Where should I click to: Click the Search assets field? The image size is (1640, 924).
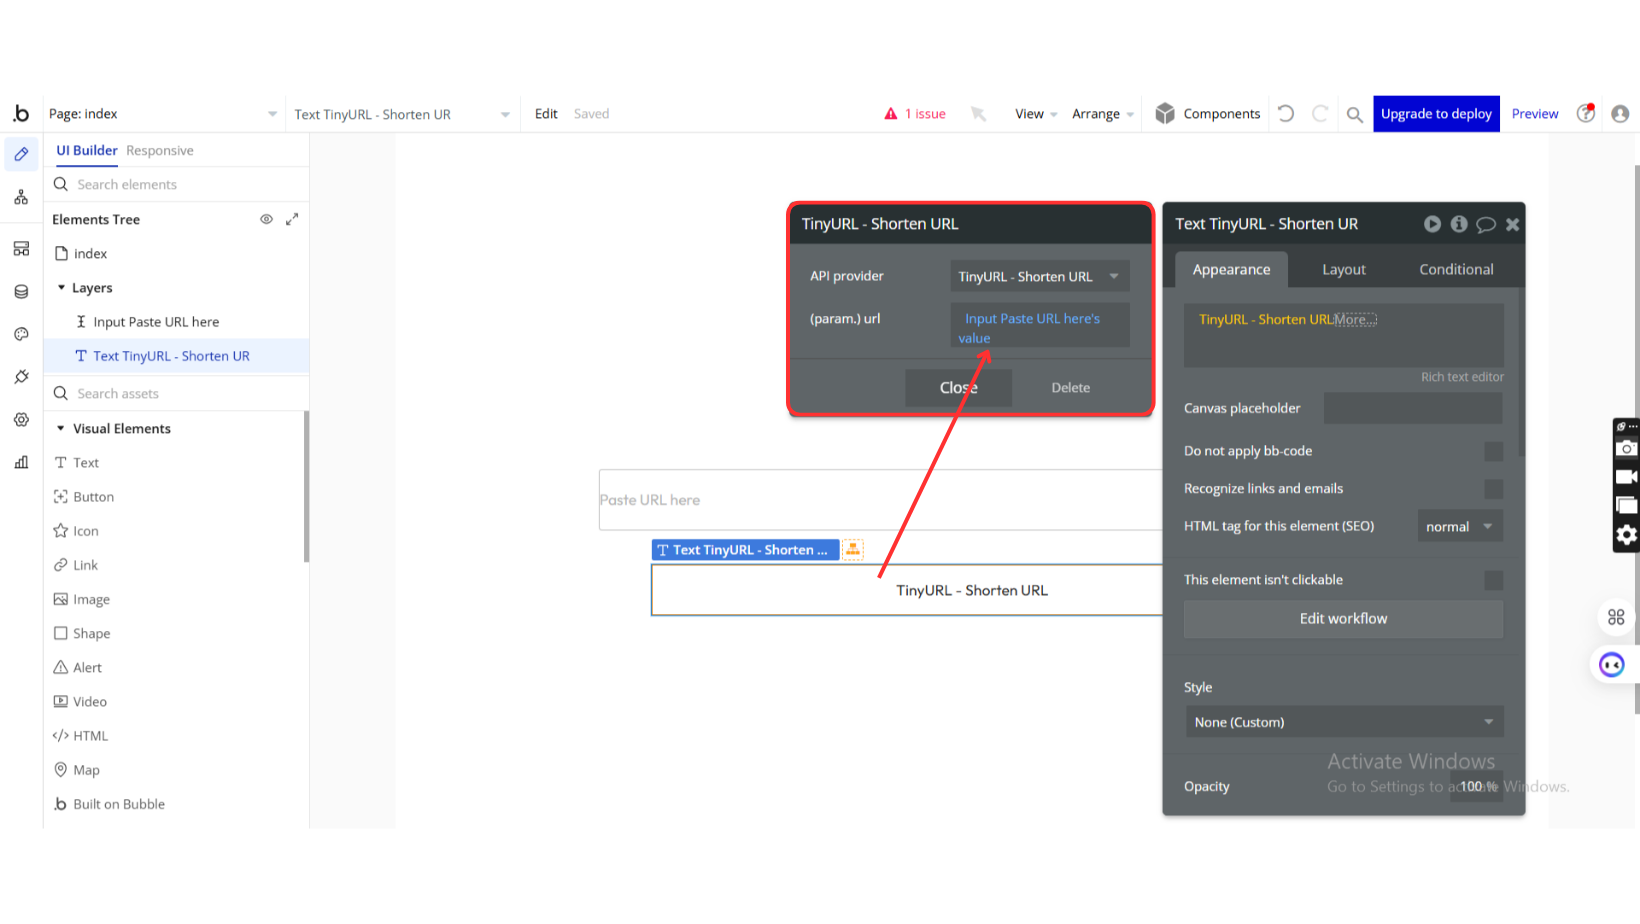pyautogui.click(x=176, y=393)
